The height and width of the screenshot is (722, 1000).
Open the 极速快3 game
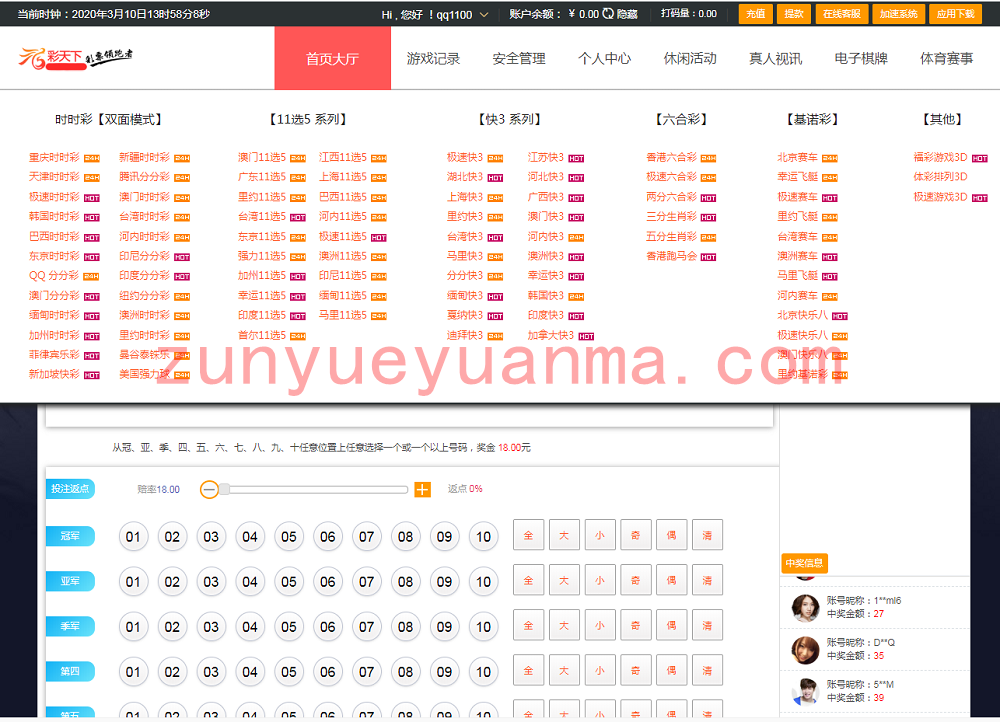click(x=465, y=157)
